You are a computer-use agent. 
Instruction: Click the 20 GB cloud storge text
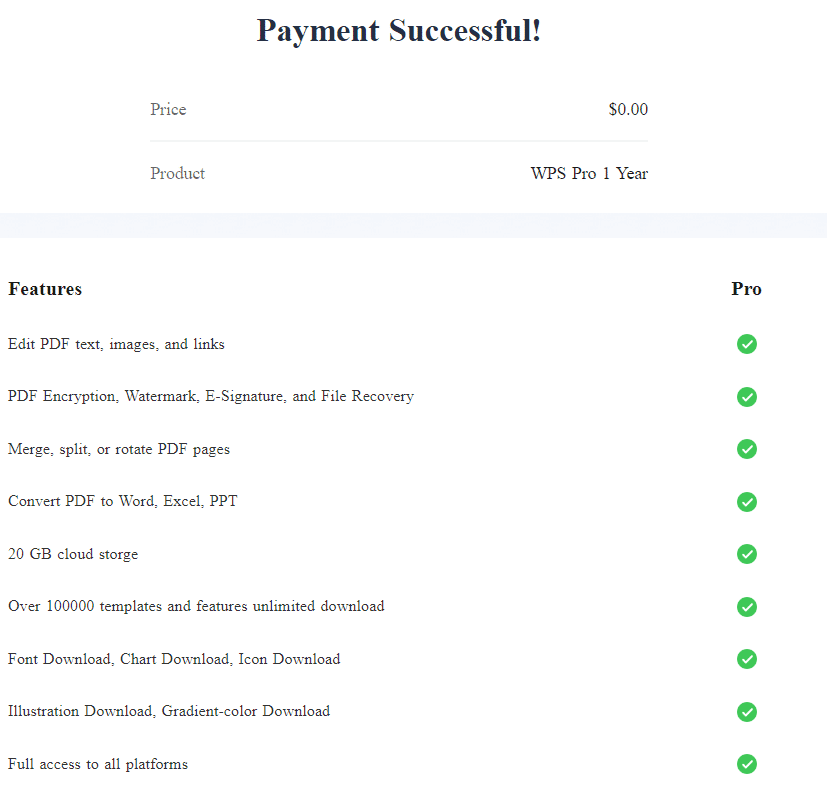coord(73,554)
